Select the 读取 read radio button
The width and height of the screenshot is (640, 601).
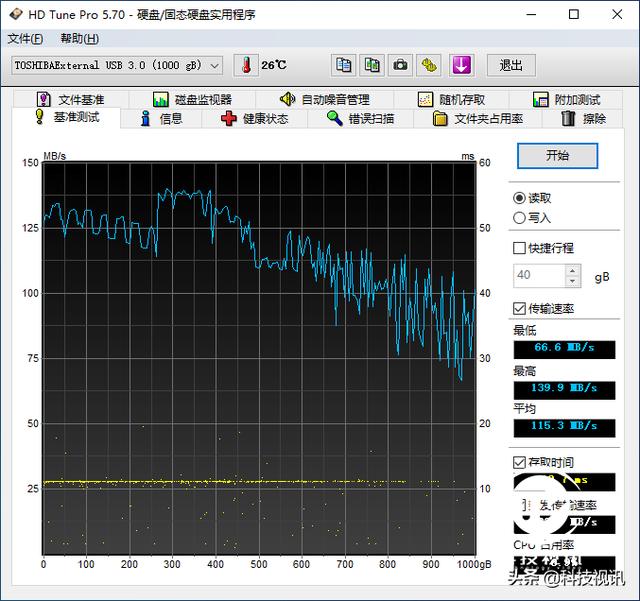[x=532, y=198]
